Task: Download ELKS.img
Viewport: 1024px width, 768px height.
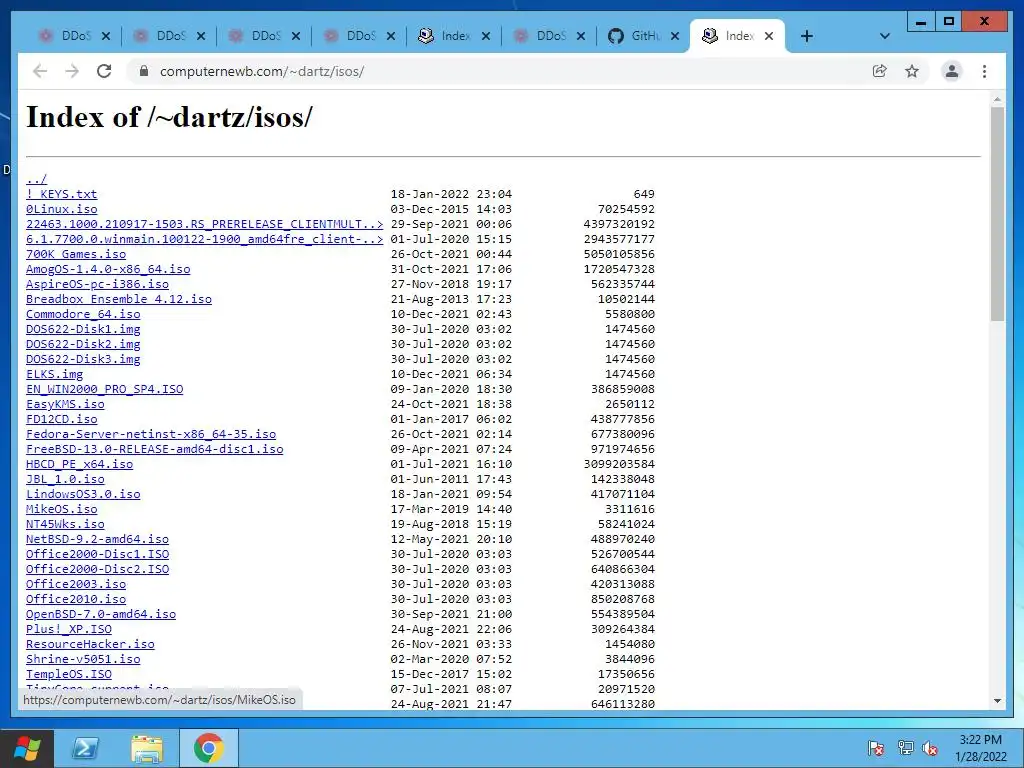Action: pyautogui.click(x=54, y=374)
